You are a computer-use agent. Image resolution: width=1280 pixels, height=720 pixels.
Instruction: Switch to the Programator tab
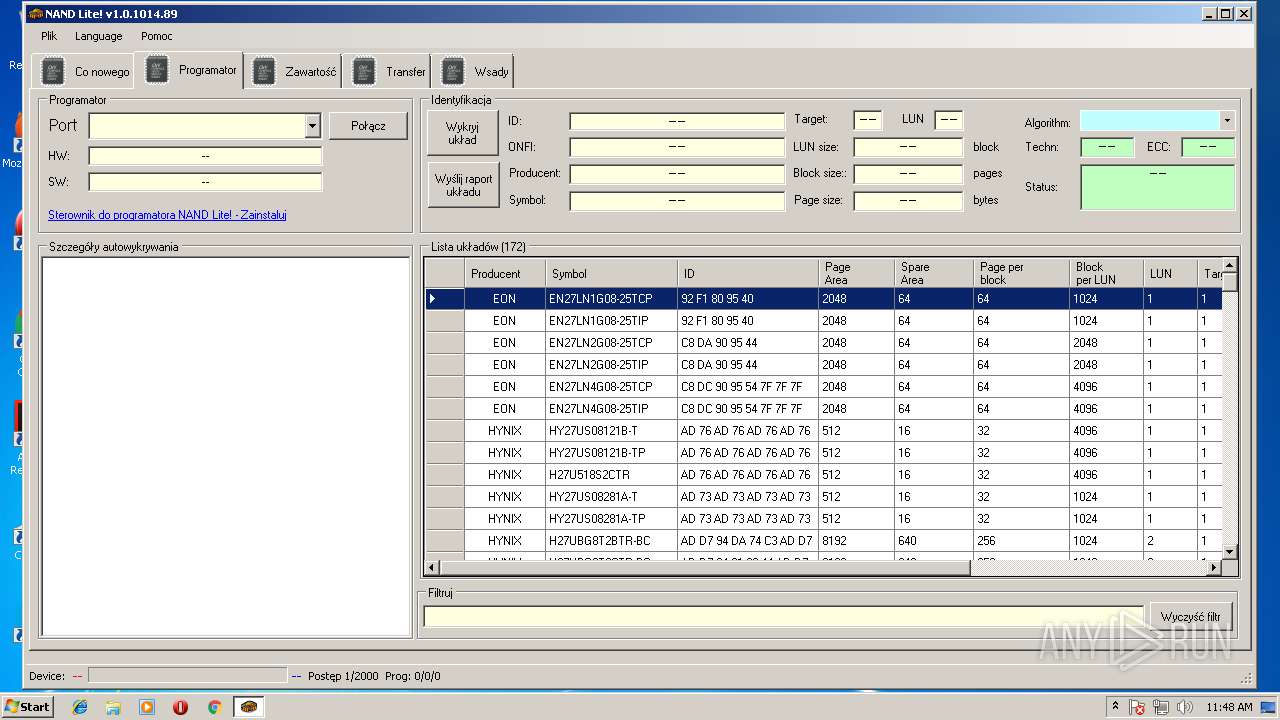tap(191, 70)
